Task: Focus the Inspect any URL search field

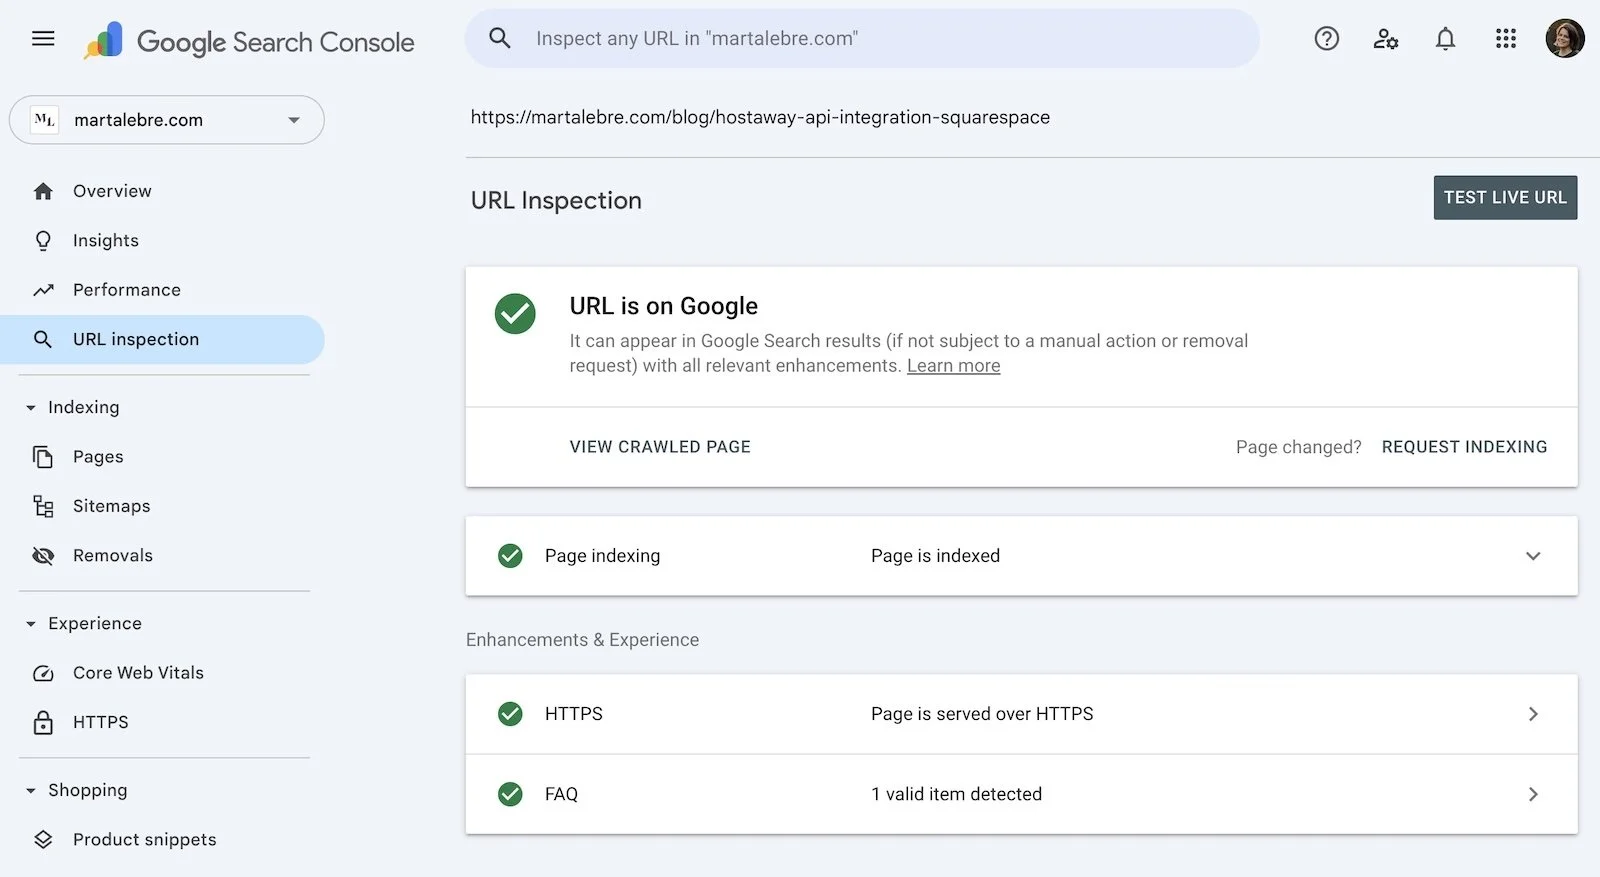Action: click(862, 38)
